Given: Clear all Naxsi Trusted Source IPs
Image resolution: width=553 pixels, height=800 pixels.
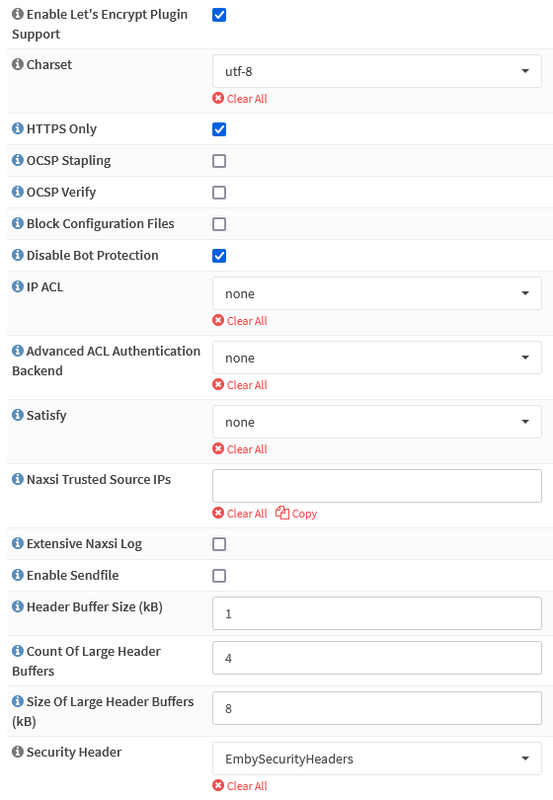Looking at the screenshot, I should tap(240, 514).
